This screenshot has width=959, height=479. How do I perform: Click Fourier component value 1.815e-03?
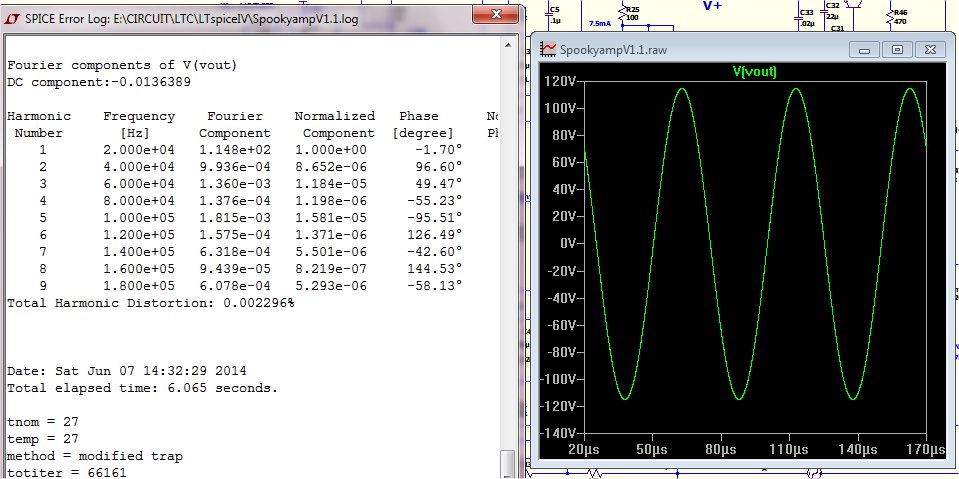click(235, 218)
